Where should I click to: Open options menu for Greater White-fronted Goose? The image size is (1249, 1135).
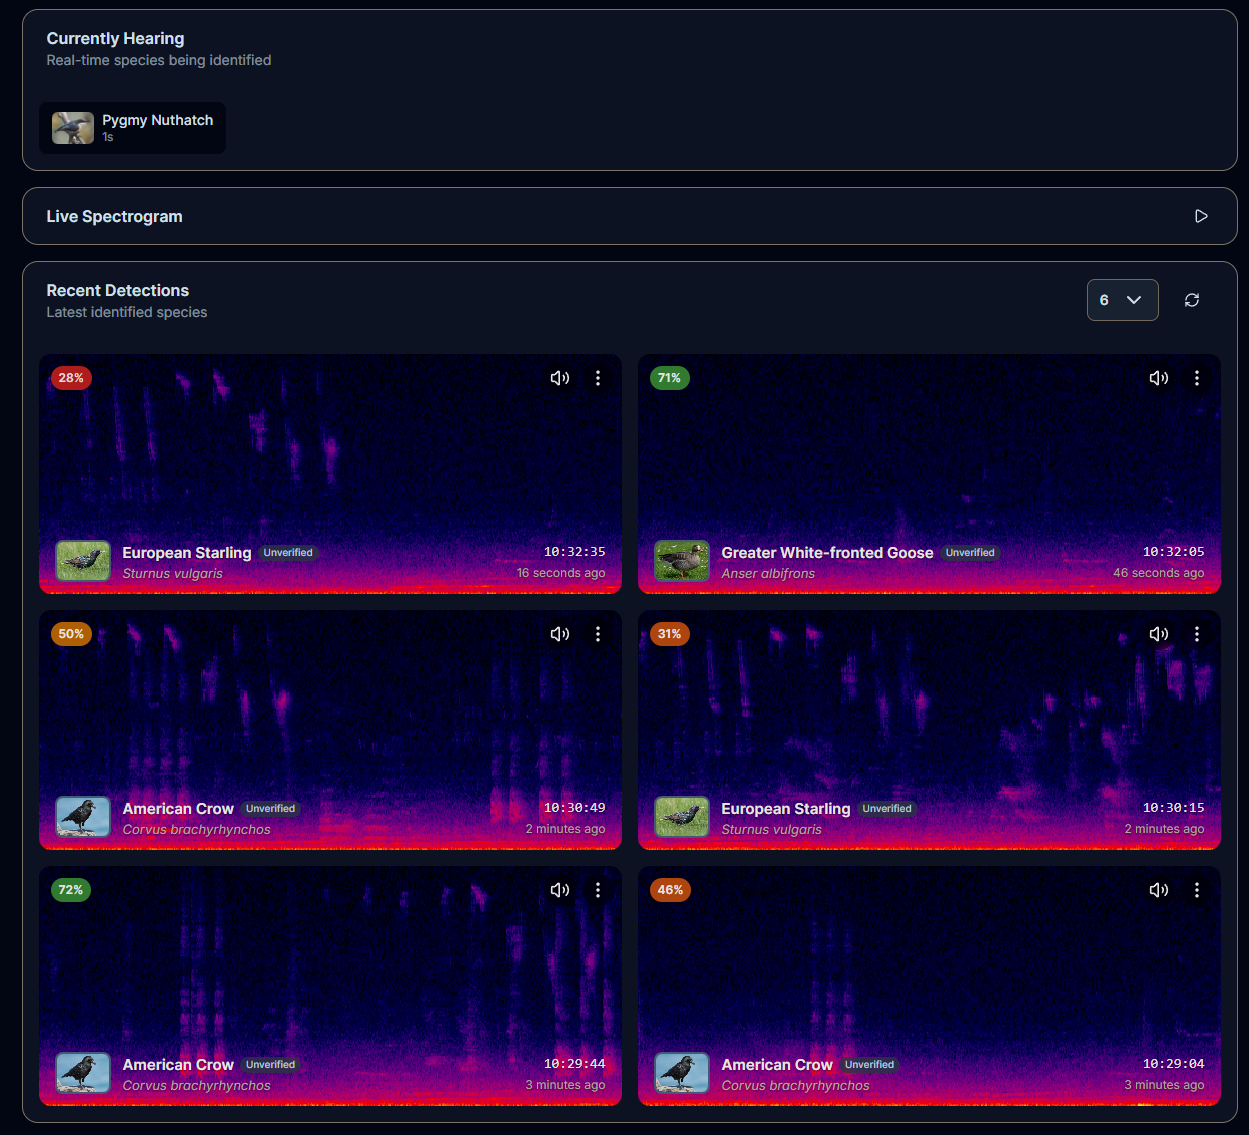tap(1196, 378)
